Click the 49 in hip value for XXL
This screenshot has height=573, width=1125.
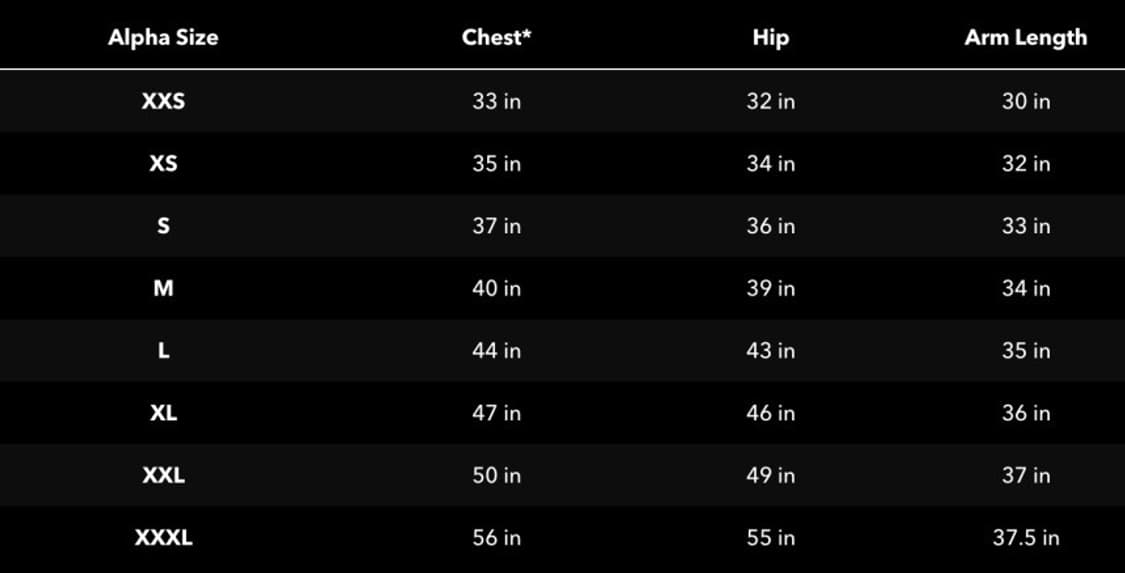tap(770, 475)
